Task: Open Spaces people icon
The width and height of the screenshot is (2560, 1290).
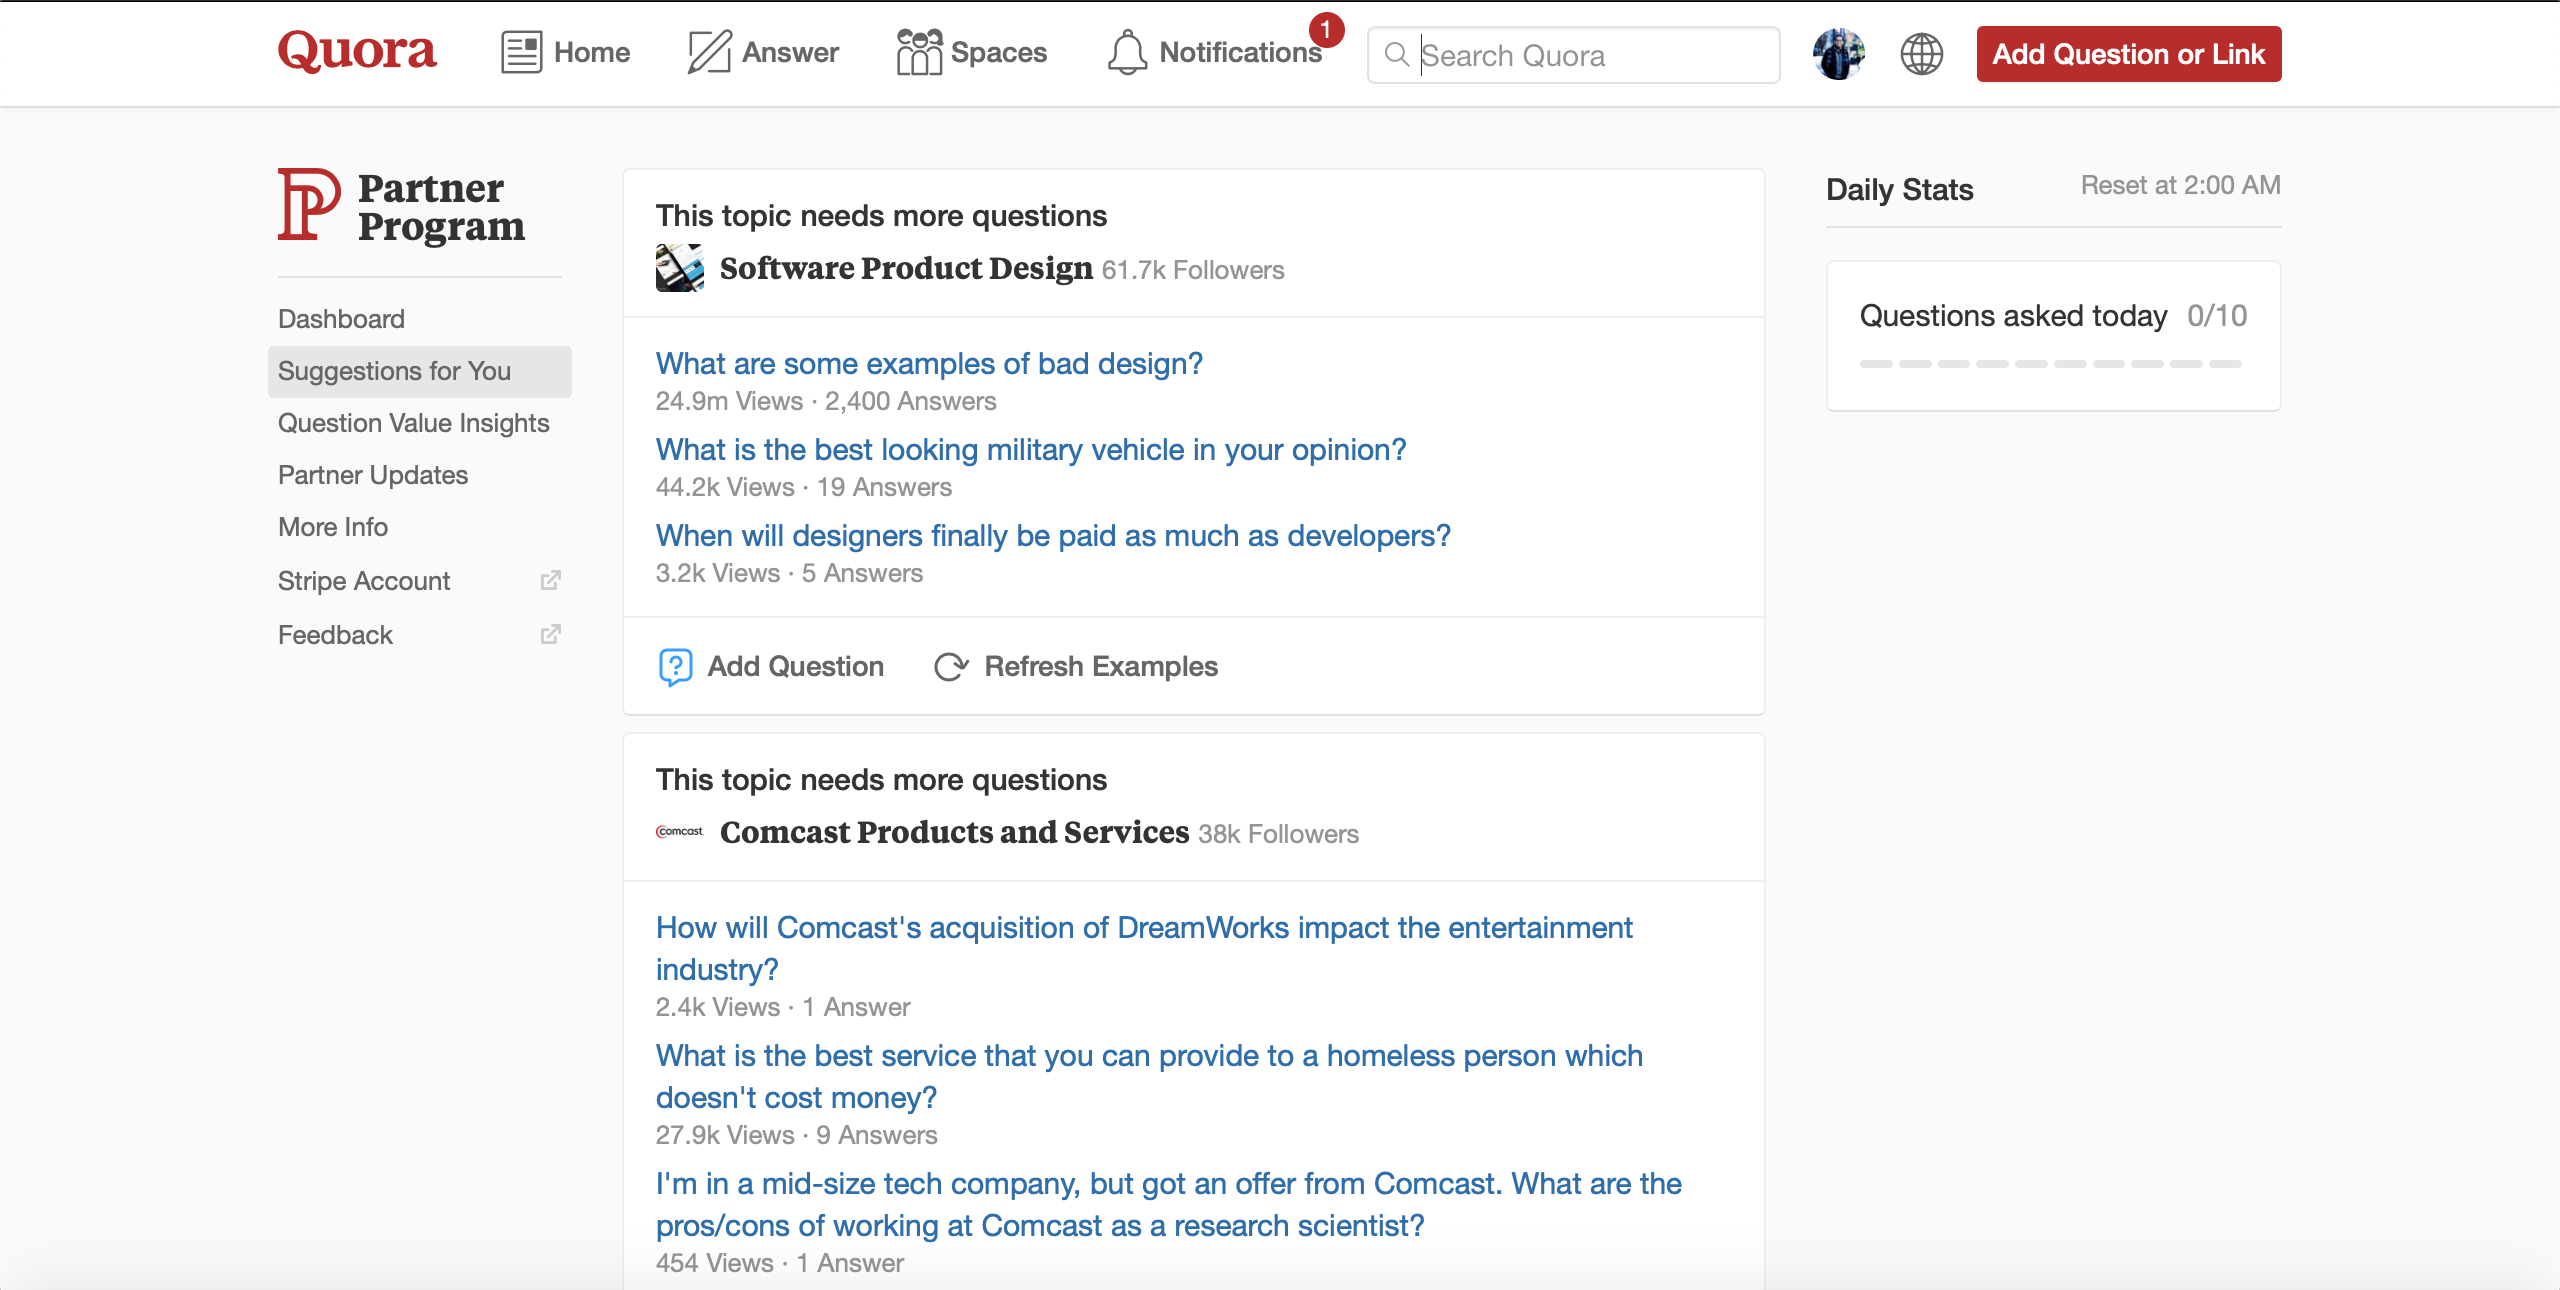Action: pos(918,52)
